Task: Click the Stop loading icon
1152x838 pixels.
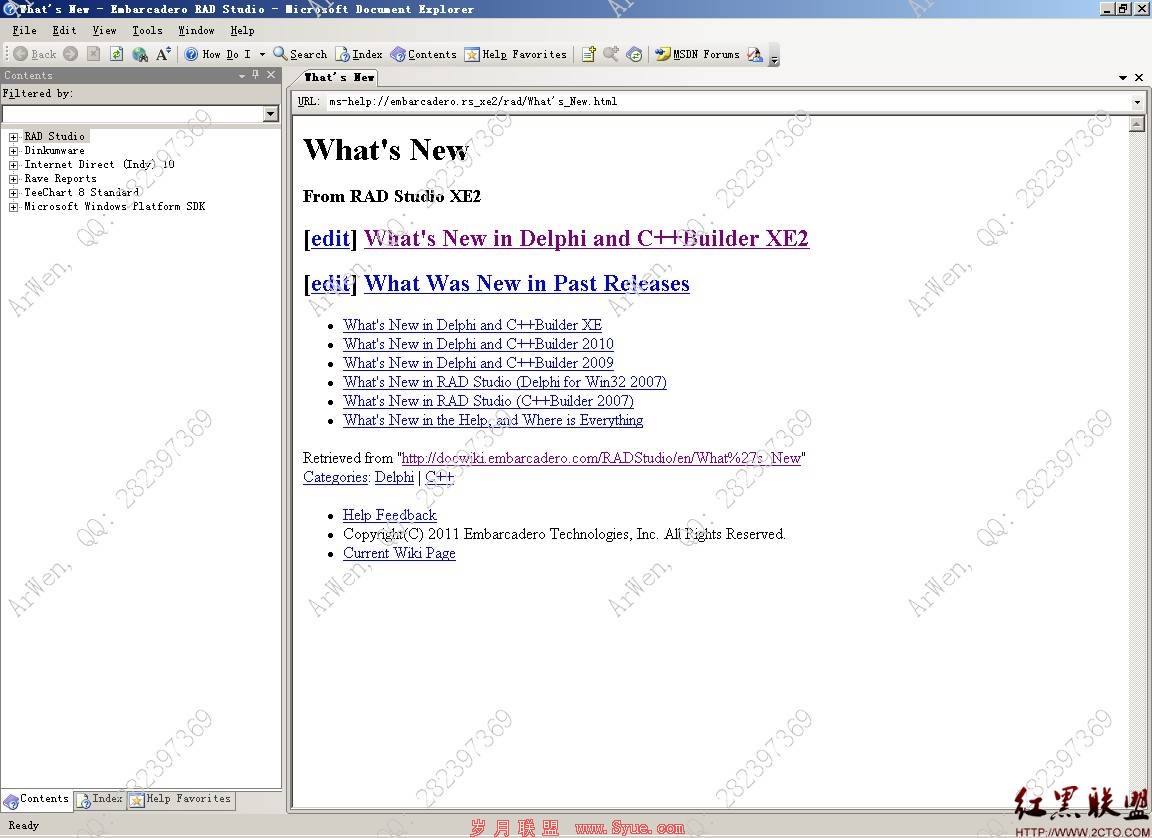Action: point(93,54)
